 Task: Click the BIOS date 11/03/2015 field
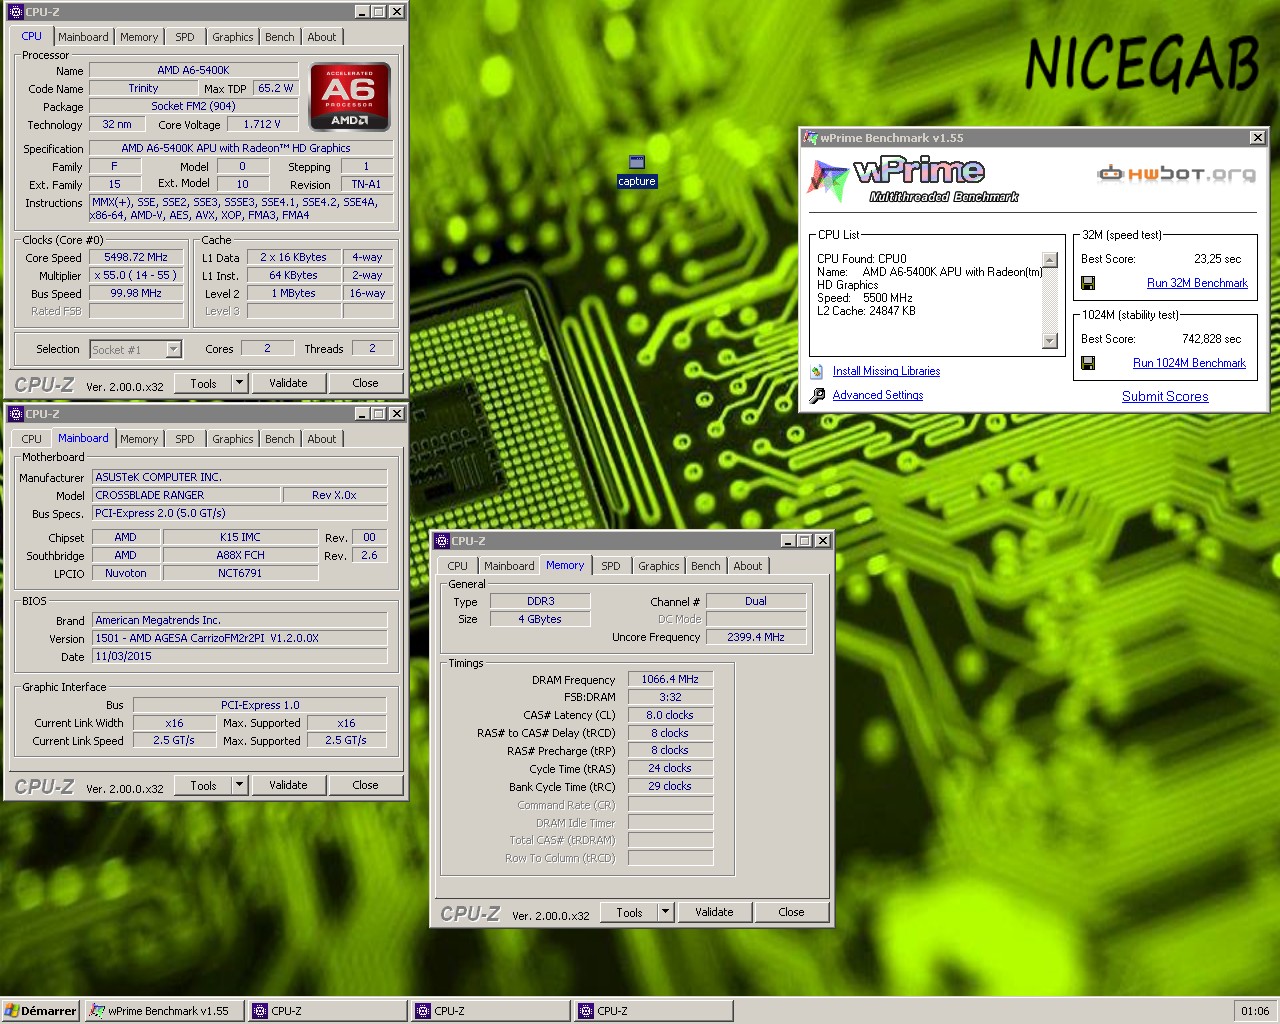pos(239,656)
